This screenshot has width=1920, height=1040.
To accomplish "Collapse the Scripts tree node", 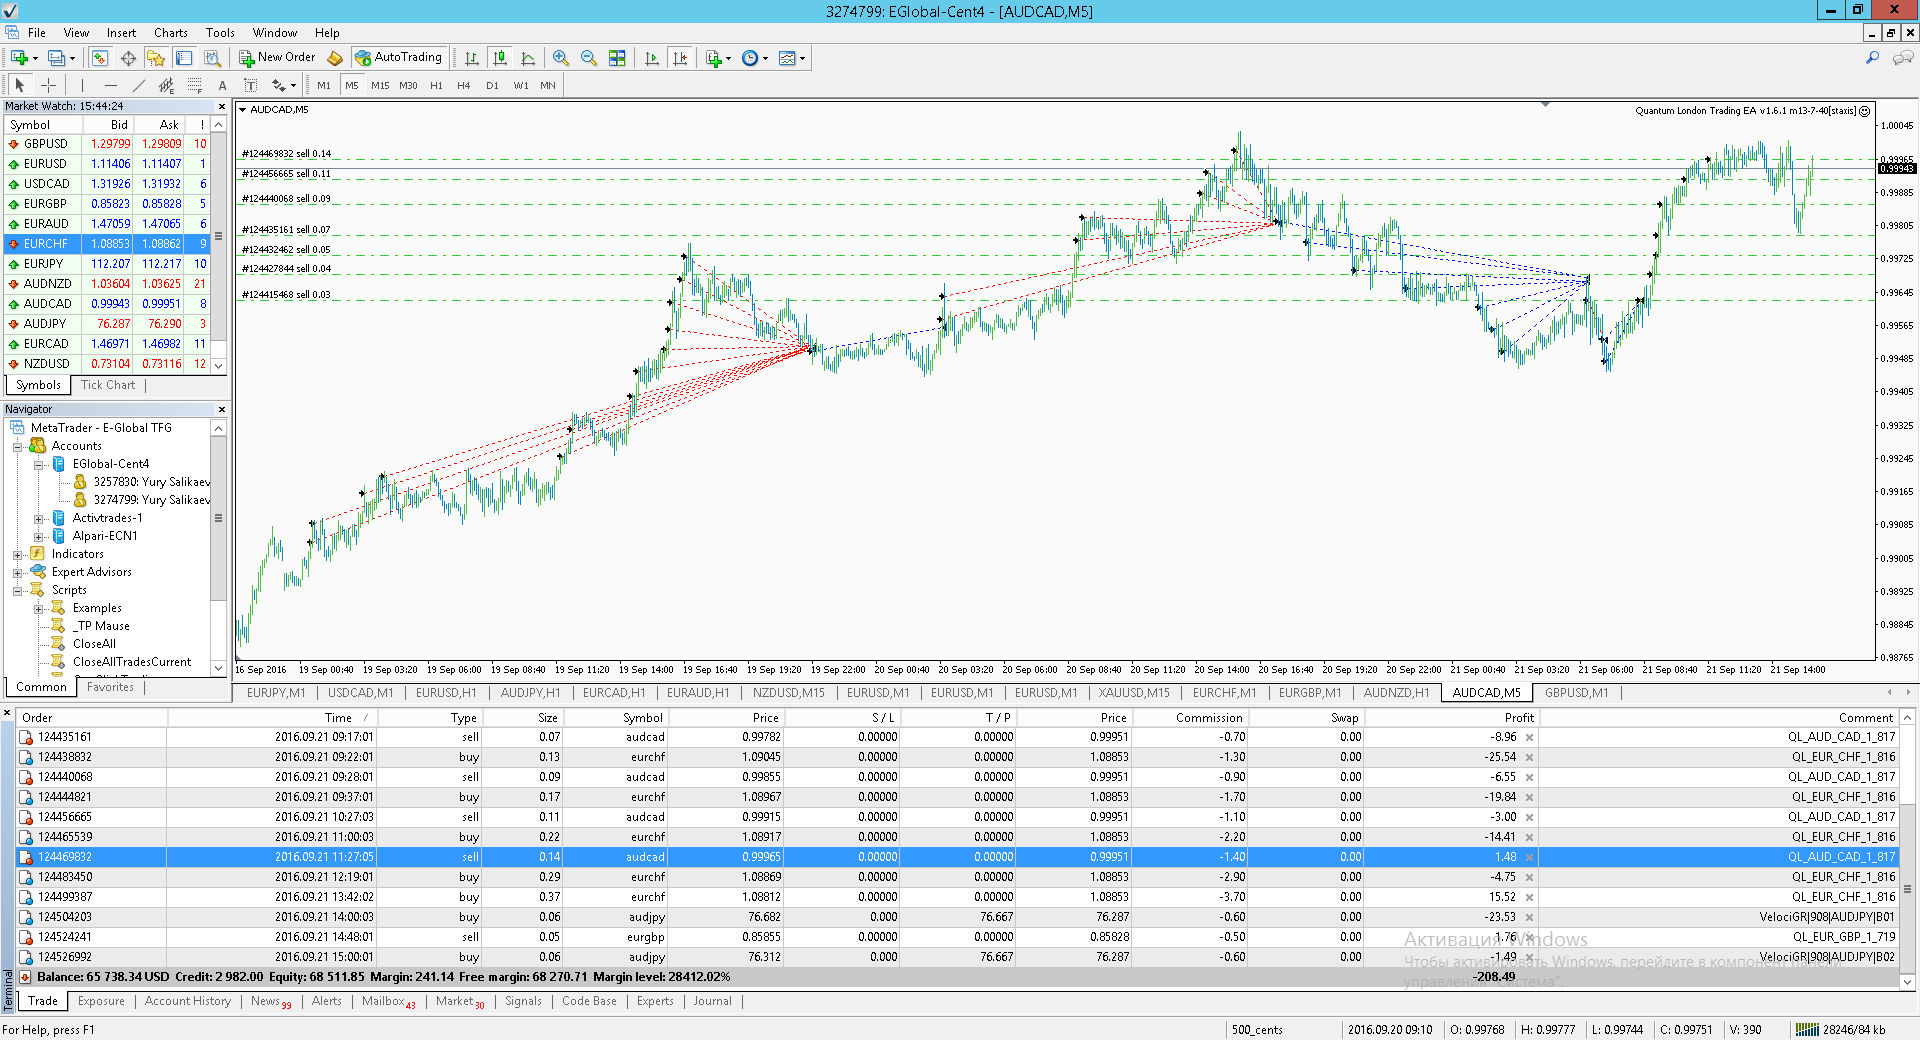I will pyautogui.click(x=17, y=590).
